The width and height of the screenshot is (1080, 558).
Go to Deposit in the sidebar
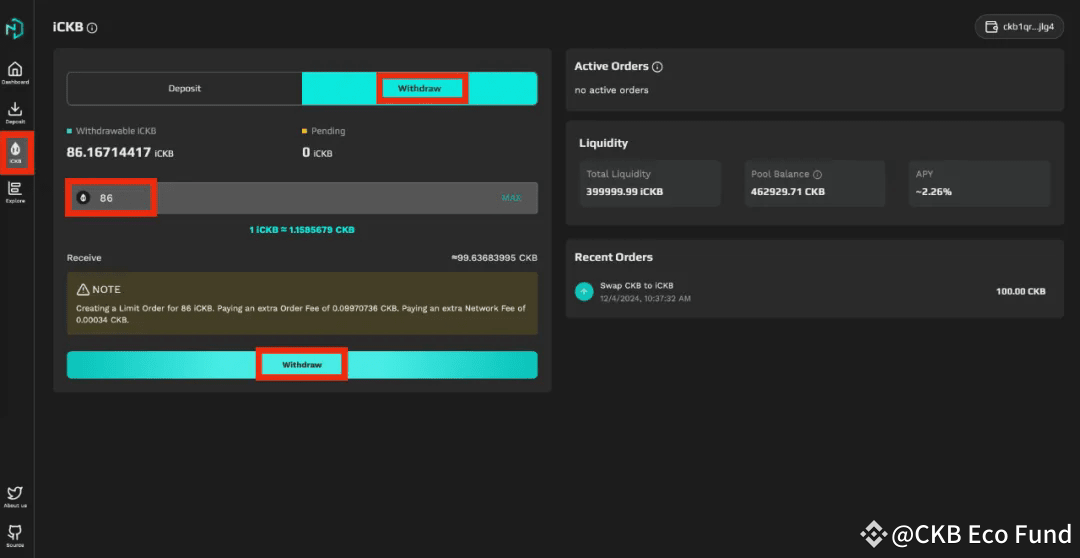coord(15,112)
